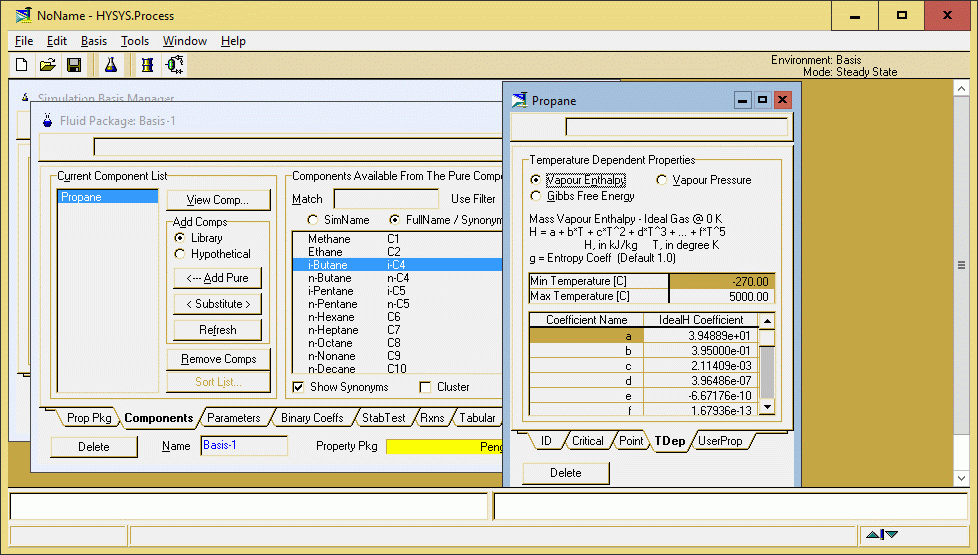This screenshot has height=555, width=978.
Task: Click the New Case toolbar icon
Action: click(21, 65)
